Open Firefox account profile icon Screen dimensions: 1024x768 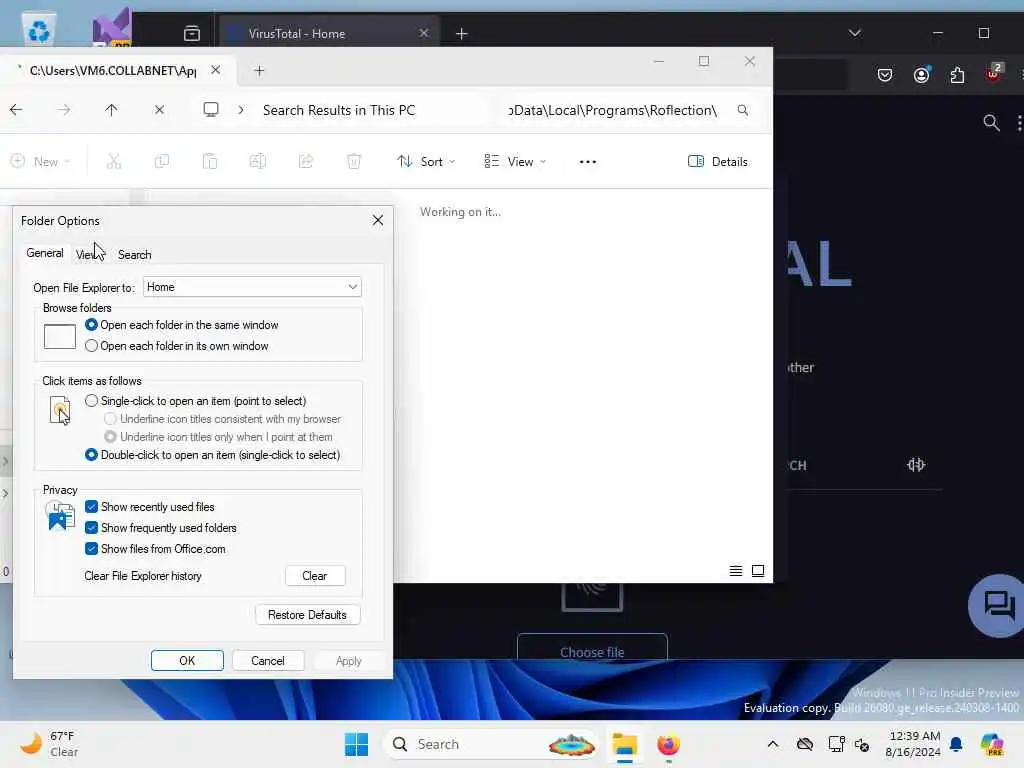point(921,75)
